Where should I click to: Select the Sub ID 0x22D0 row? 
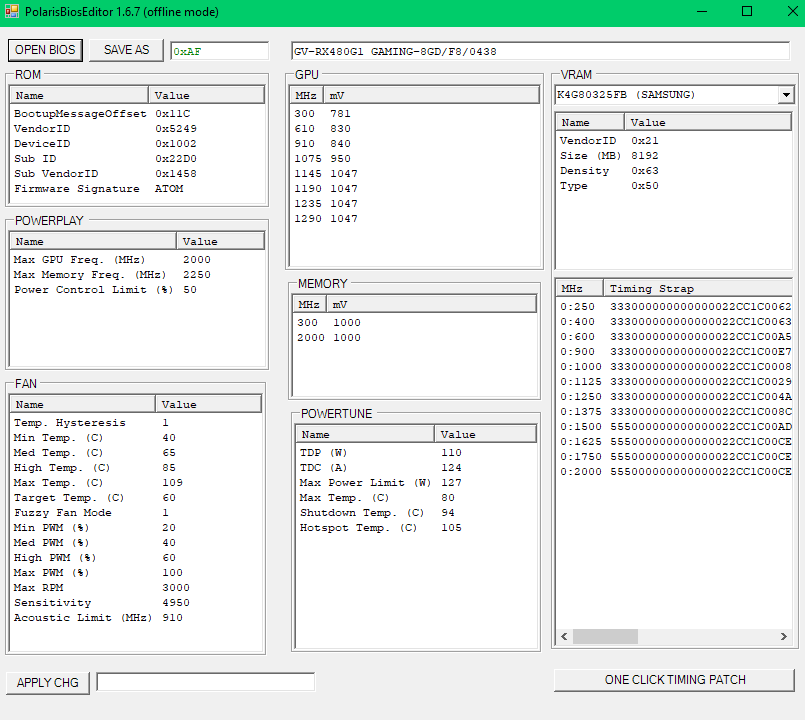(x=137, y=159)
